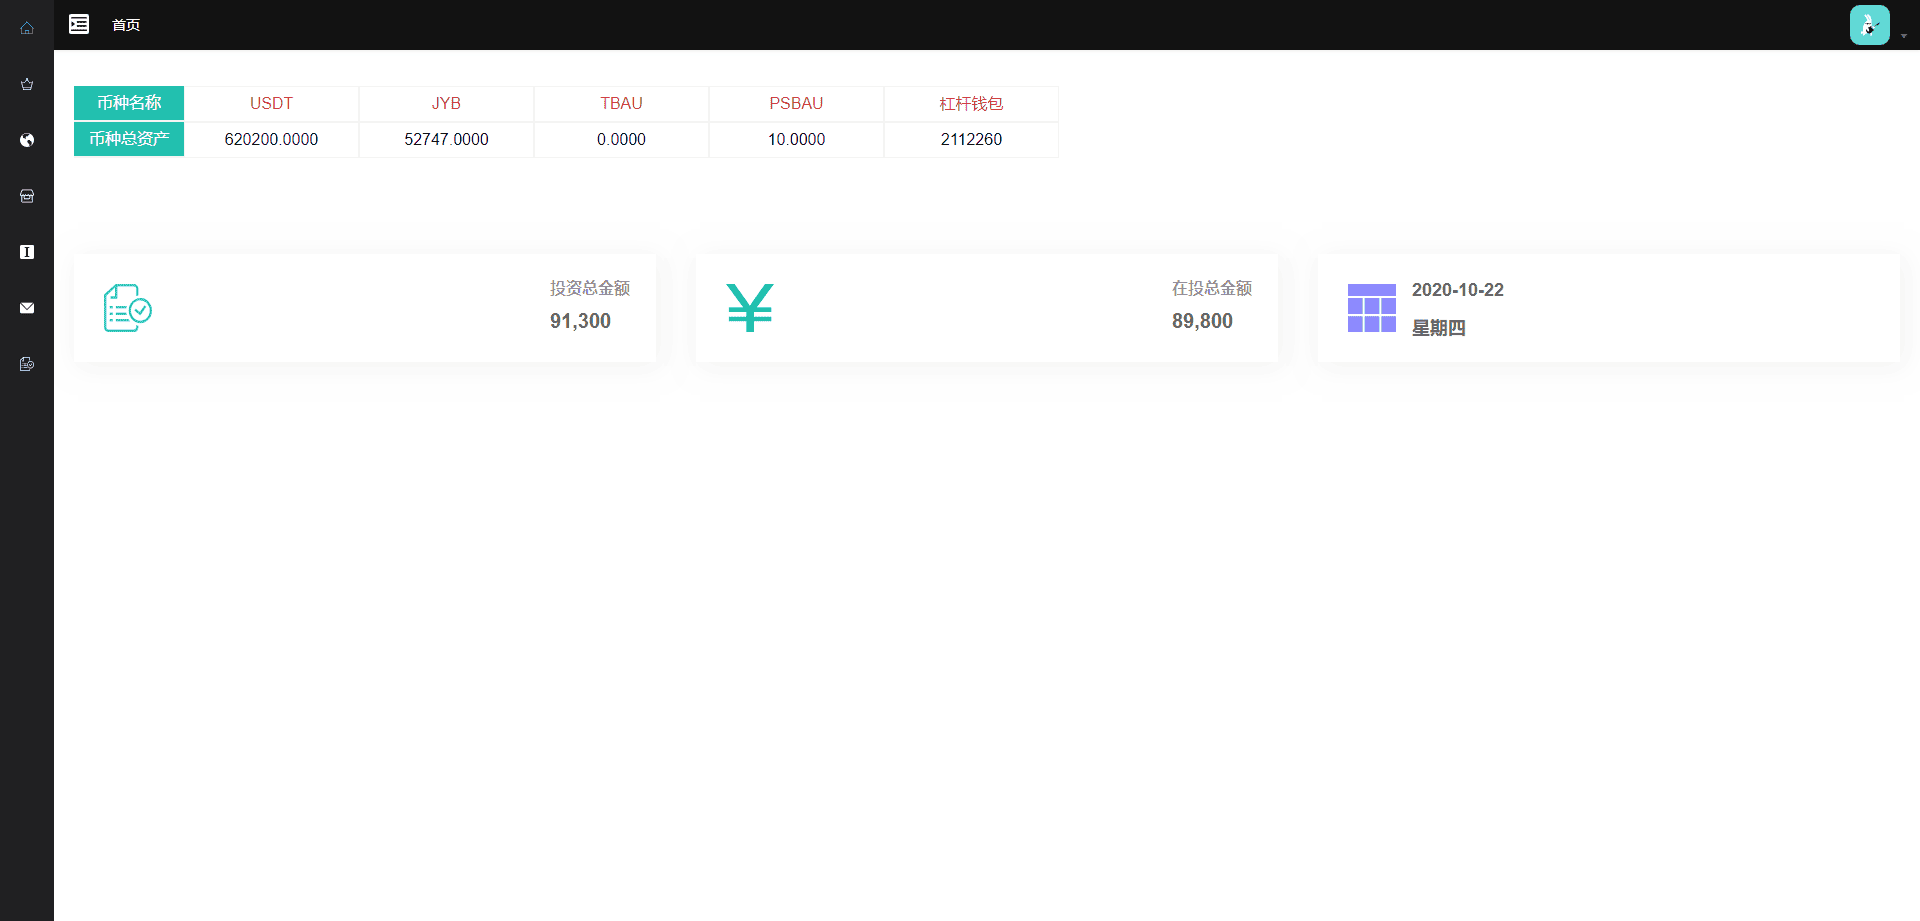Click the PSBAU column header

[x=796, y=104]
